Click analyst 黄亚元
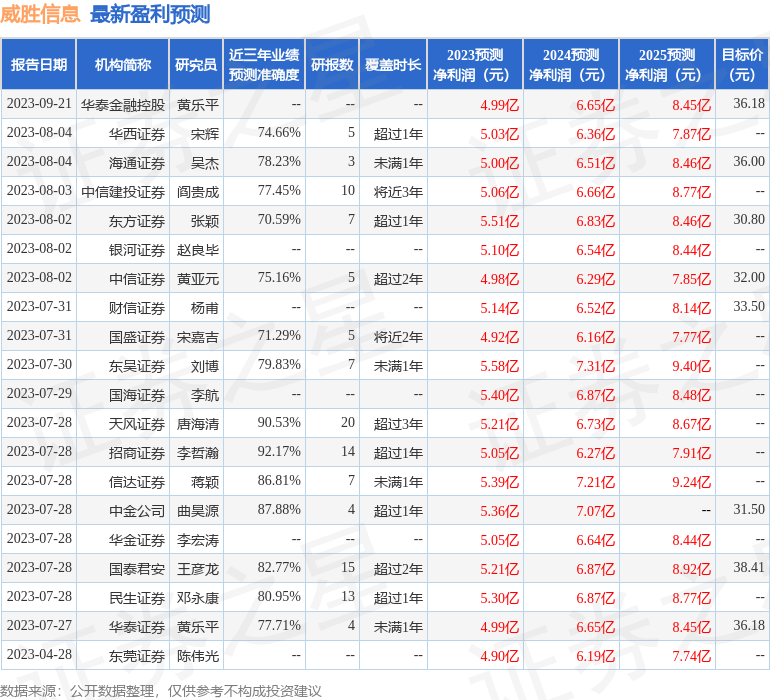 point(198,279)
